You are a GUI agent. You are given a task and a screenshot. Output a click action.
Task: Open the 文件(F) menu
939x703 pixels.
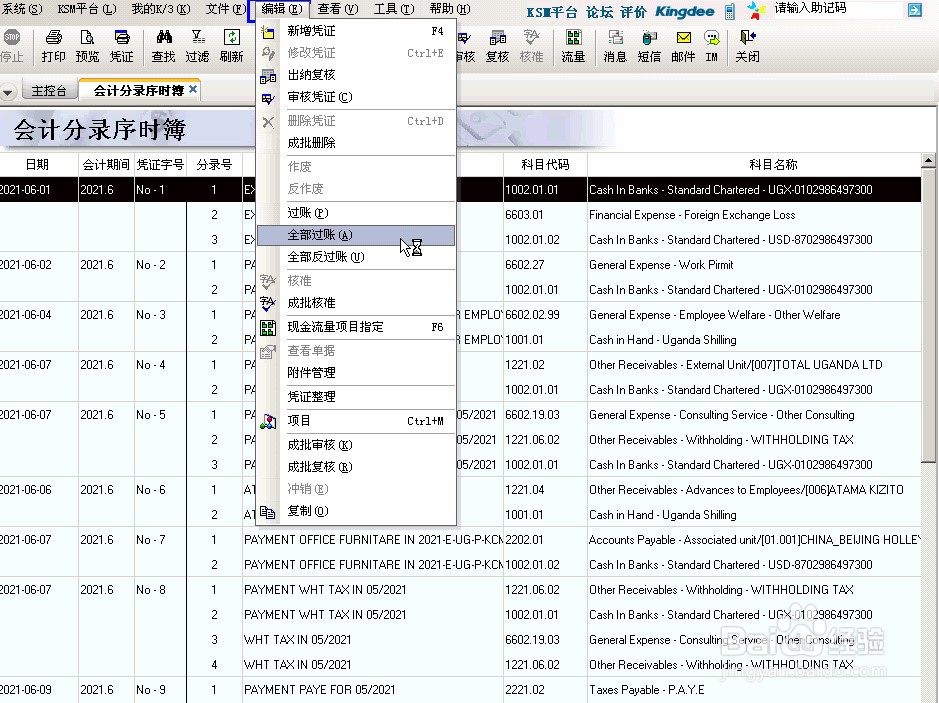225,9
